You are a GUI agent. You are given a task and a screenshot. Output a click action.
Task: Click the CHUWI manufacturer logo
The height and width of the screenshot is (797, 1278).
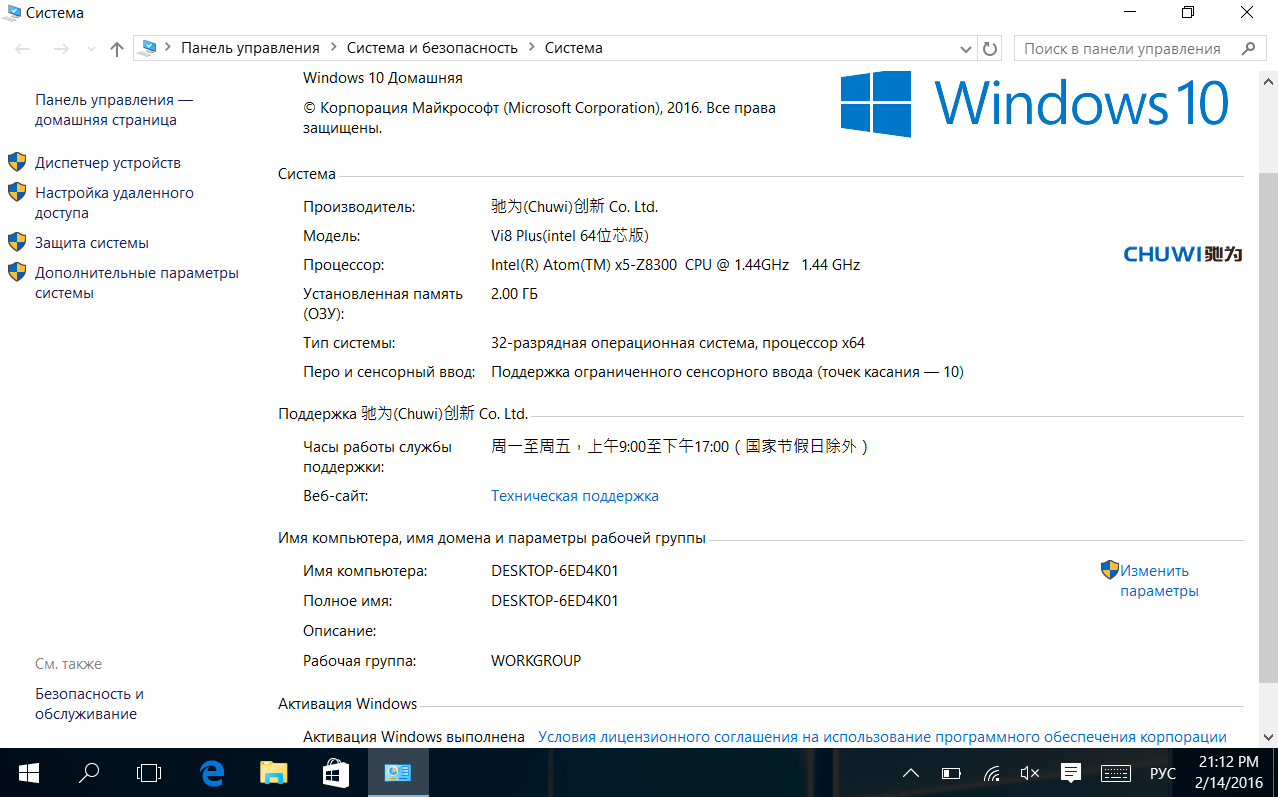pos(1183,254)
